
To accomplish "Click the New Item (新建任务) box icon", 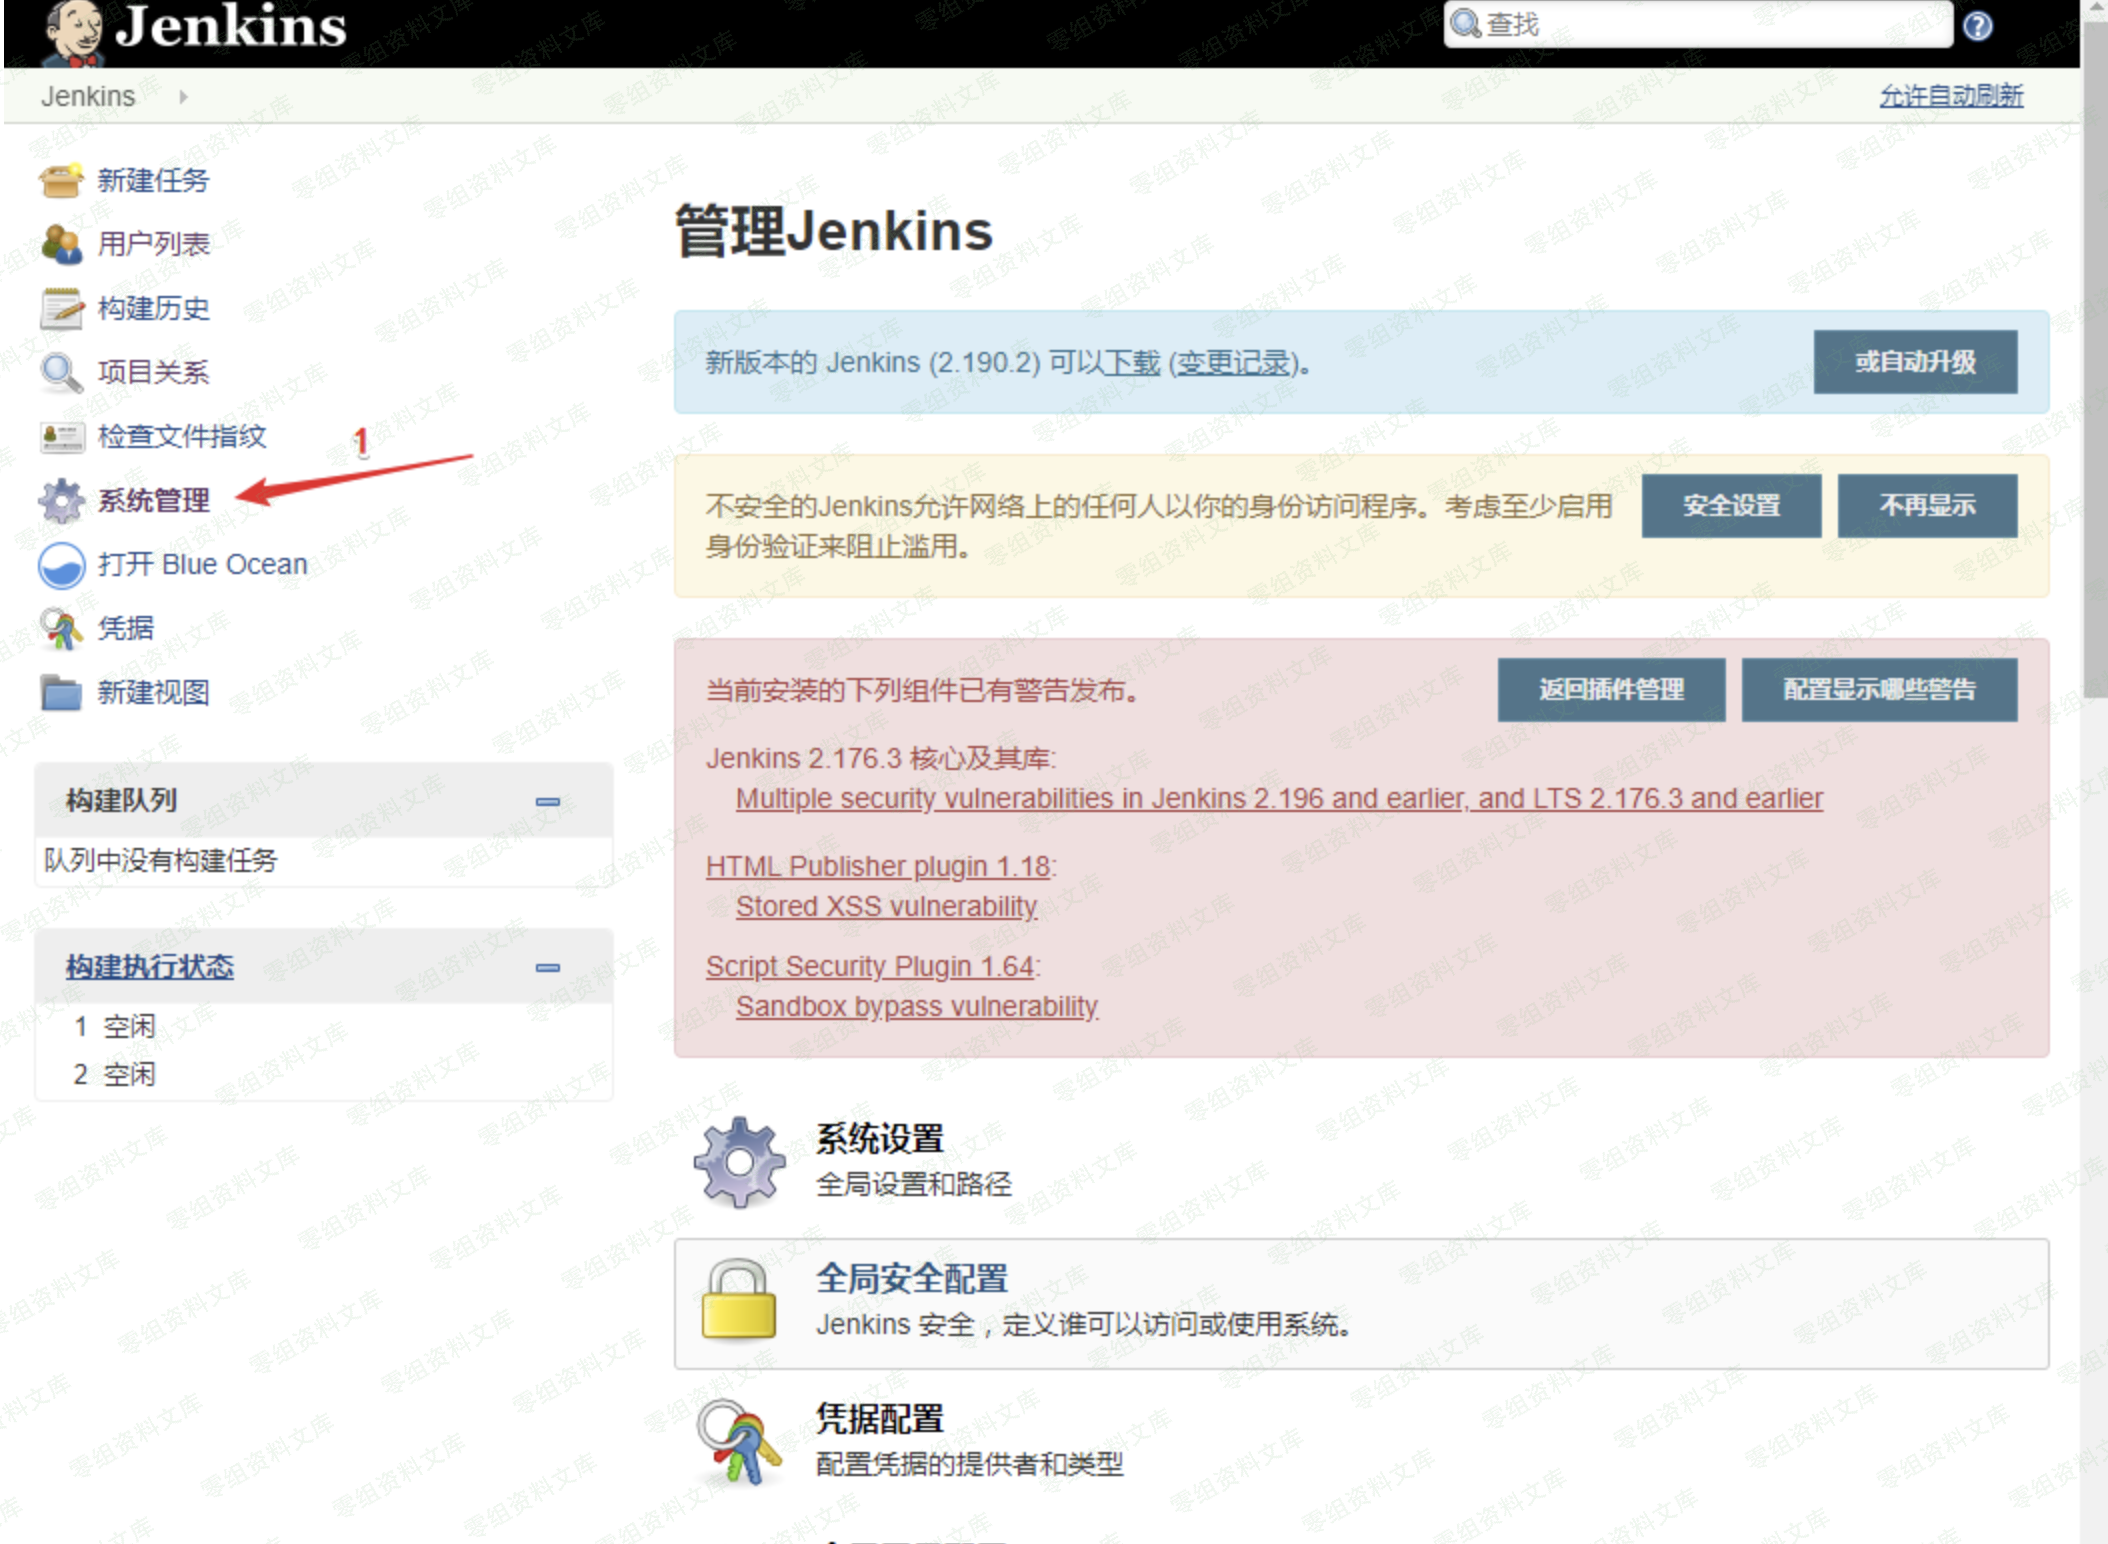I will [61, 181].
